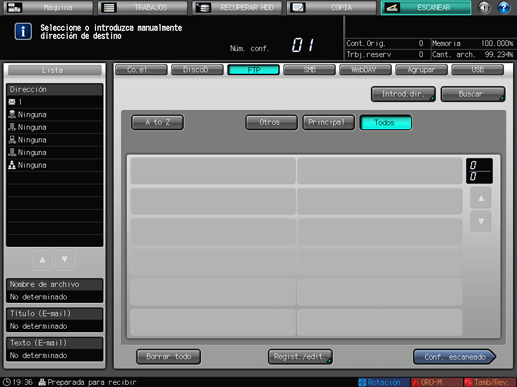Filter addresses with A to Z

(x=157, y=122)
